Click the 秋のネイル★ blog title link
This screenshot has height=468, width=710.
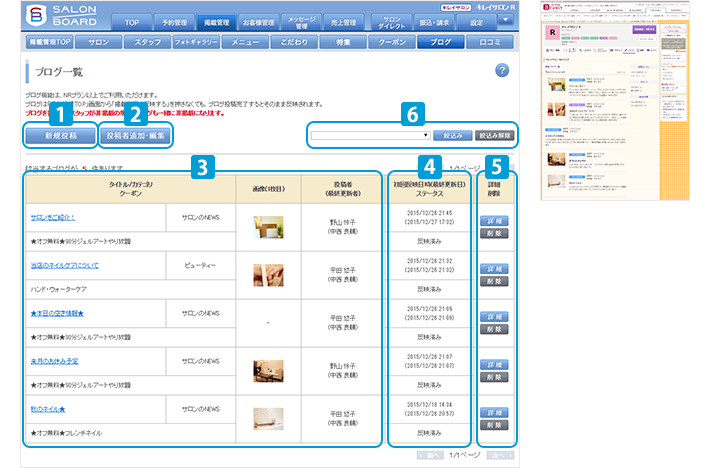click(x=48, y=409)
